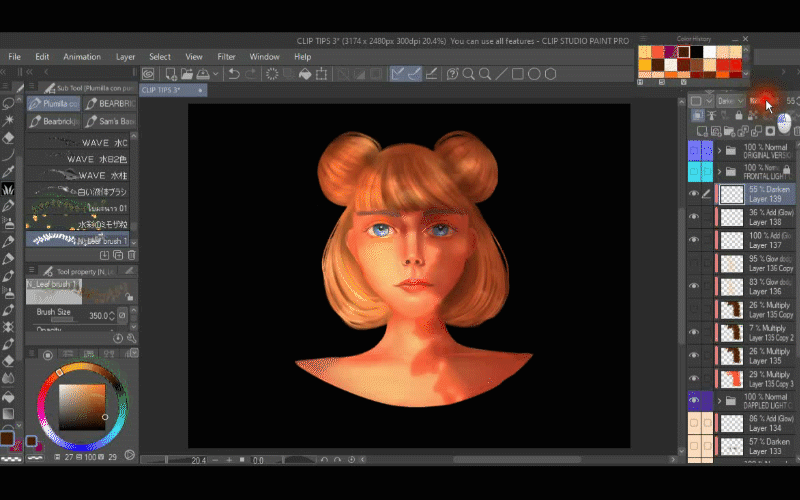Select the Eraser tool in the tool palette
This screenshot has width=800, height=500.
tap(9, 137)
